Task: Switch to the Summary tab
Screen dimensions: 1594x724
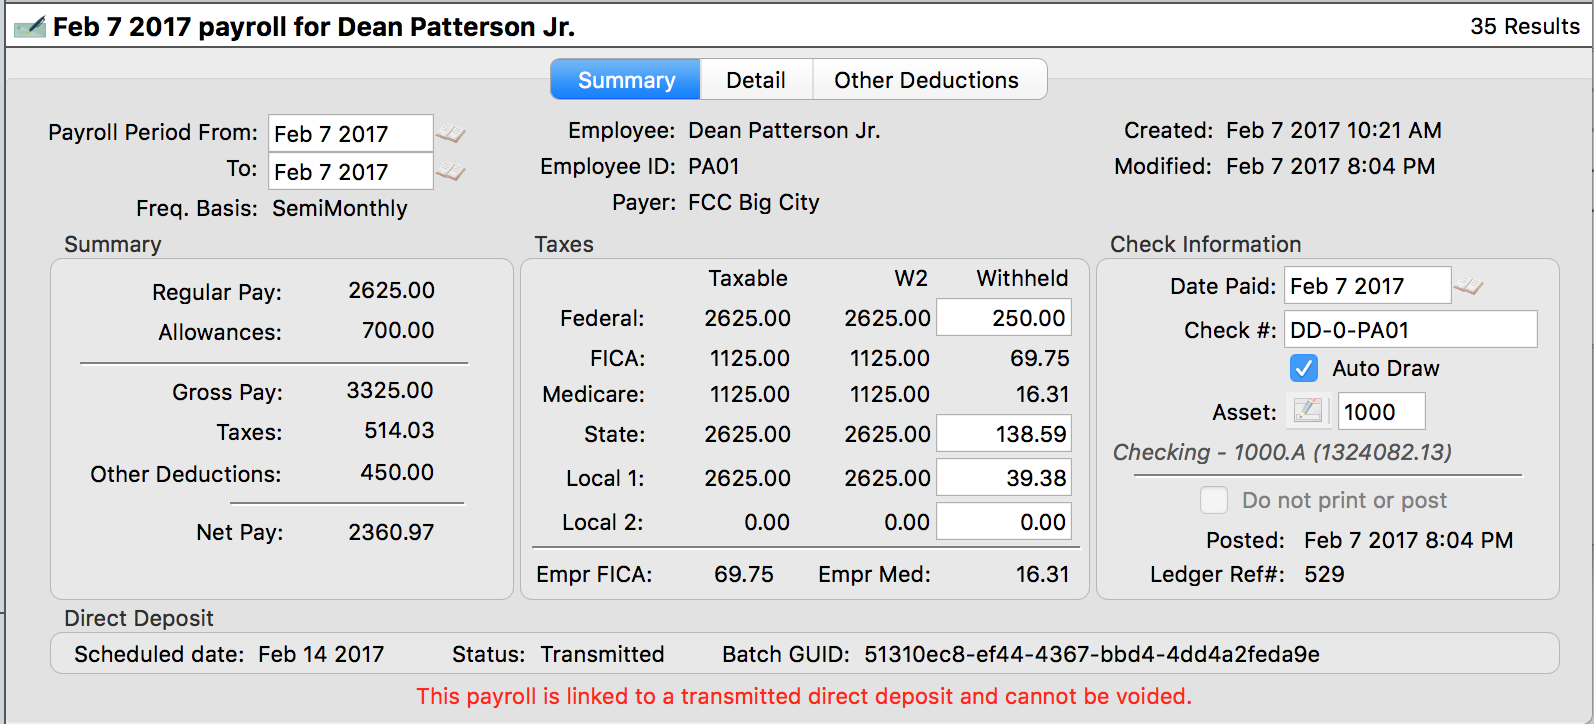Action: pos(626,80)
